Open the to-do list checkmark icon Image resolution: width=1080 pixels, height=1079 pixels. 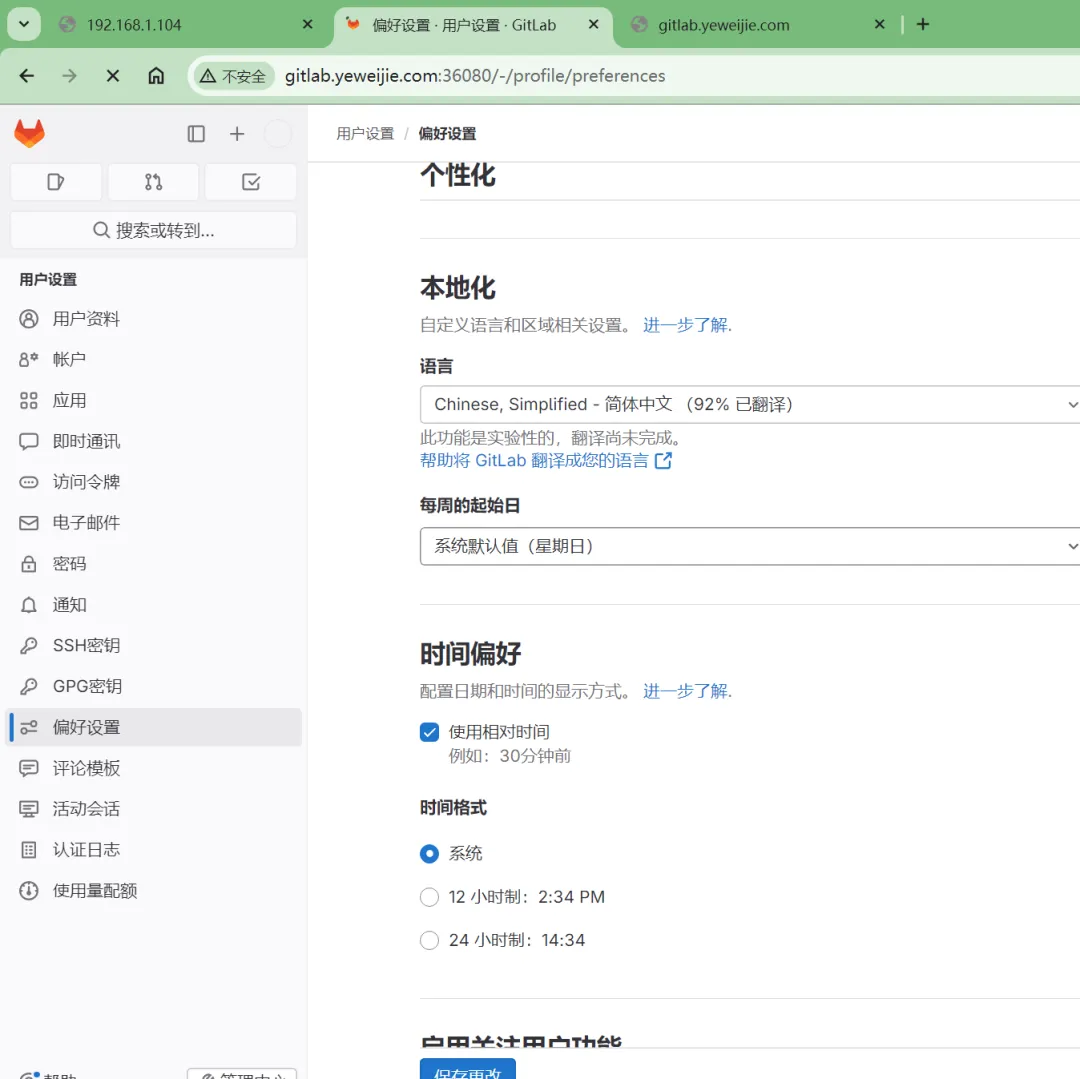(x=251, y=182)
